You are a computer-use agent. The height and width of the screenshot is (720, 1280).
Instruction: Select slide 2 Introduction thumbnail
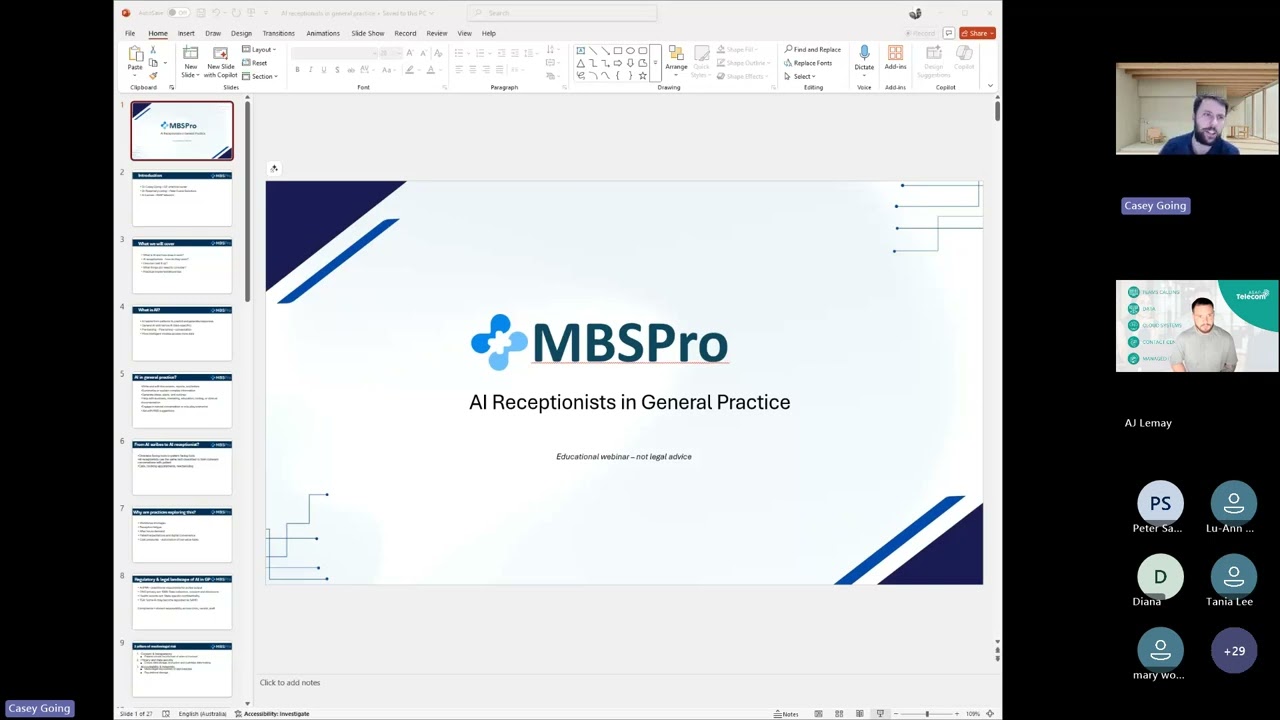(x=182, y=198)
